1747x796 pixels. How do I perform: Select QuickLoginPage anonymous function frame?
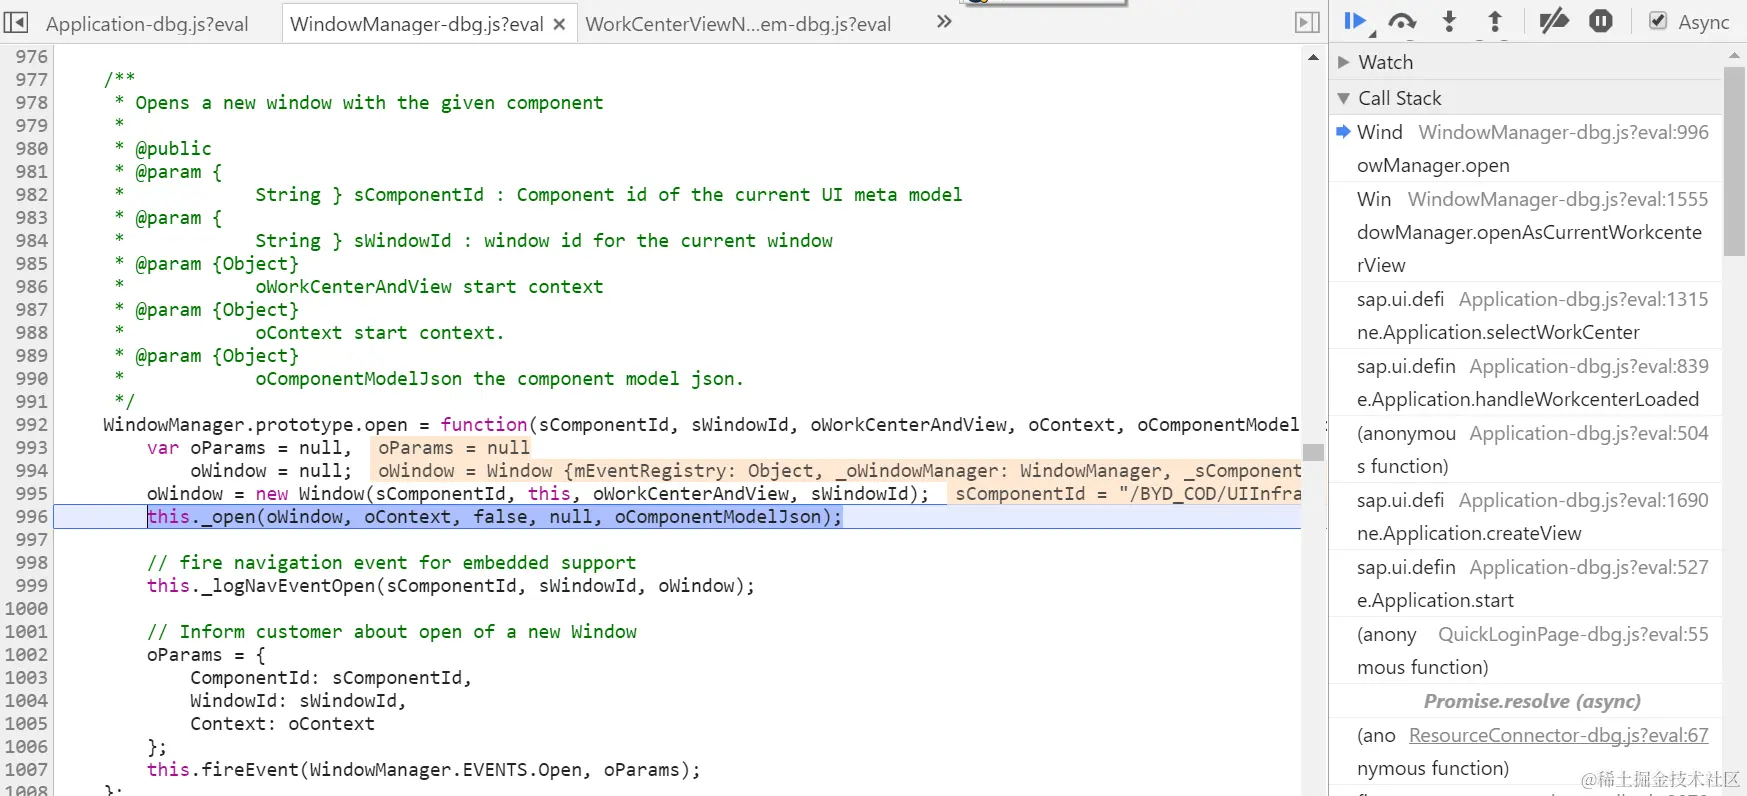(x=1525, y=651)
